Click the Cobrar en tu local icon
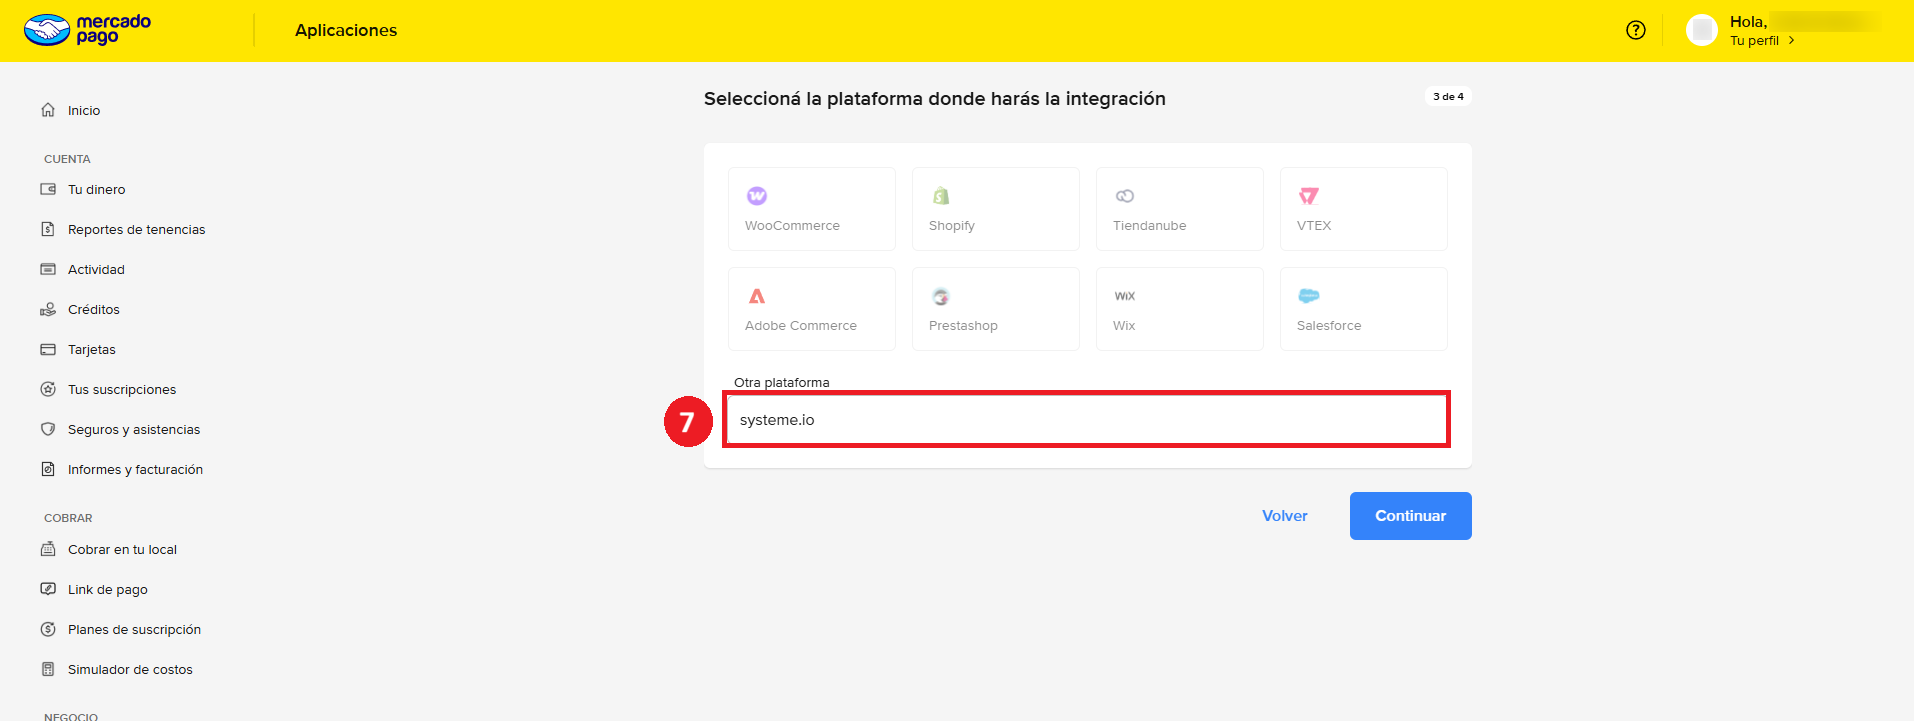This screenshot has width=1914, height=721. [48, 549]
